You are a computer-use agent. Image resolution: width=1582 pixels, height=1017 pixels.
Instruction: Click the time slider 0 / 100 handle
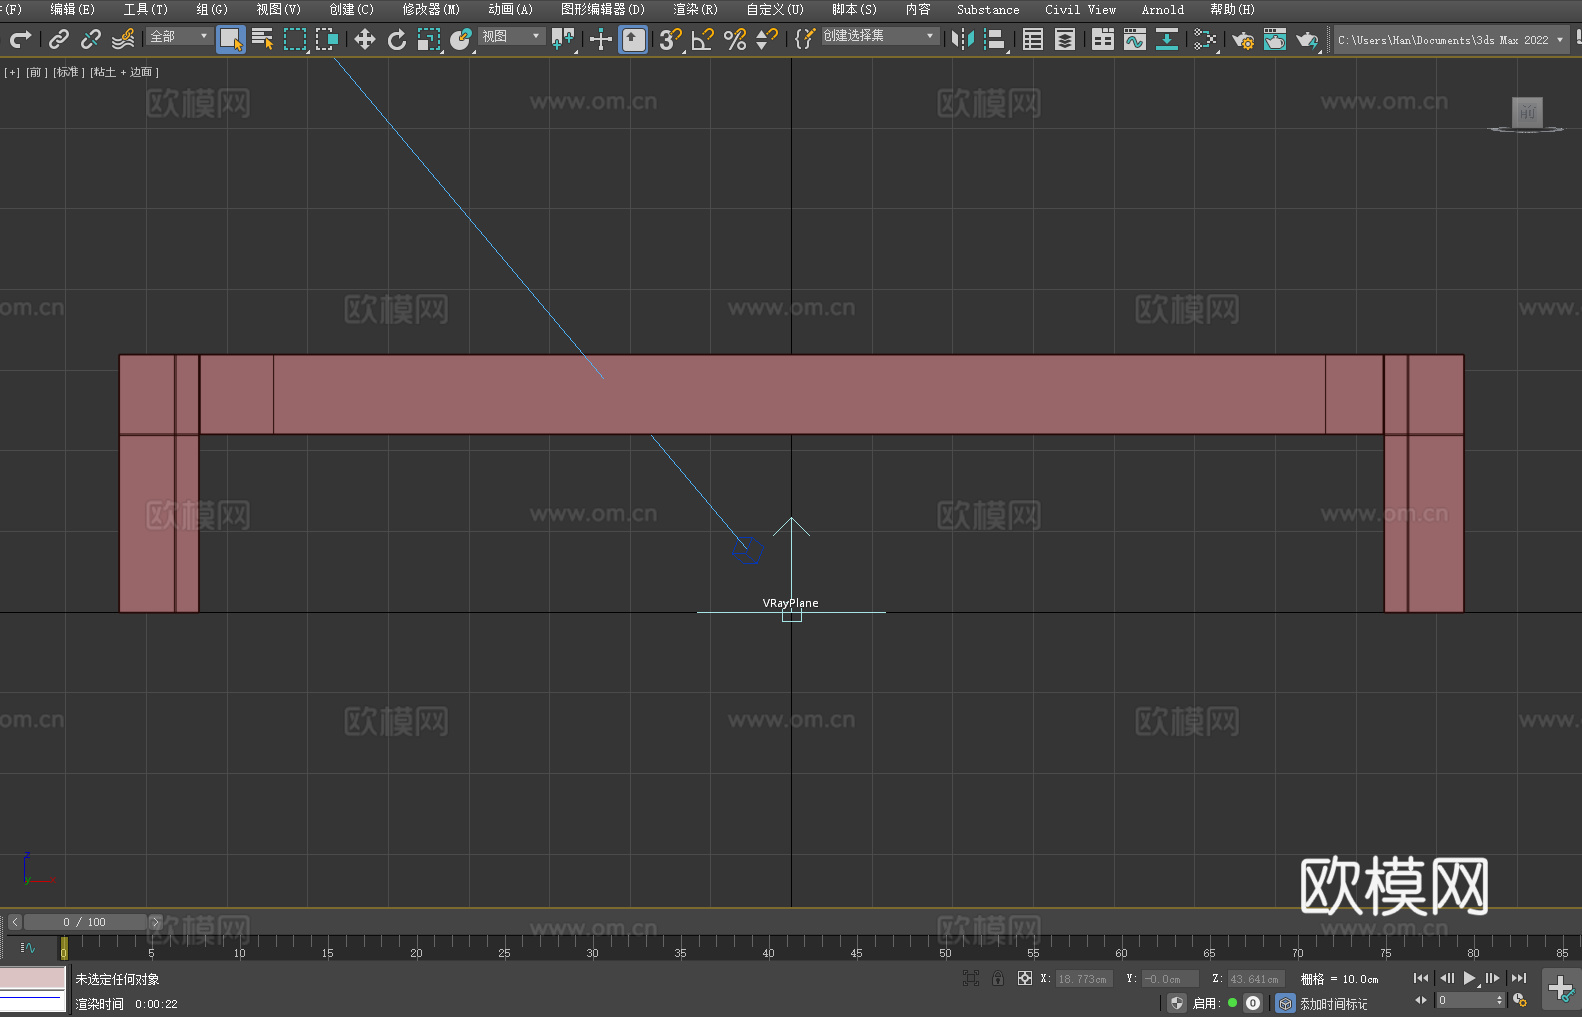pyautogui.click(x=85, y=922)
